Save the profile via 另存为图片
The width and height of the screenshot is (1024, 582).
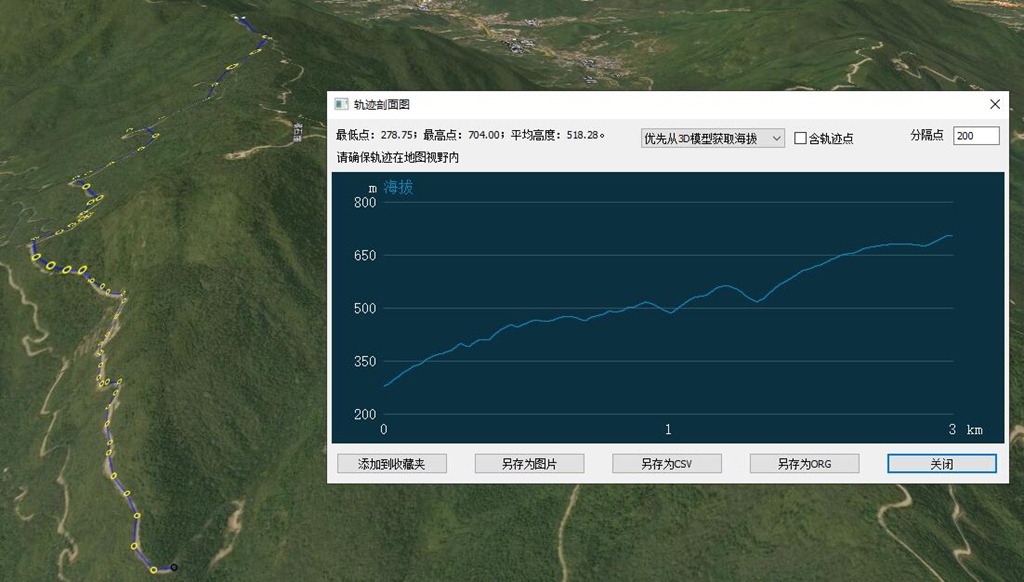tap(529, 464)
